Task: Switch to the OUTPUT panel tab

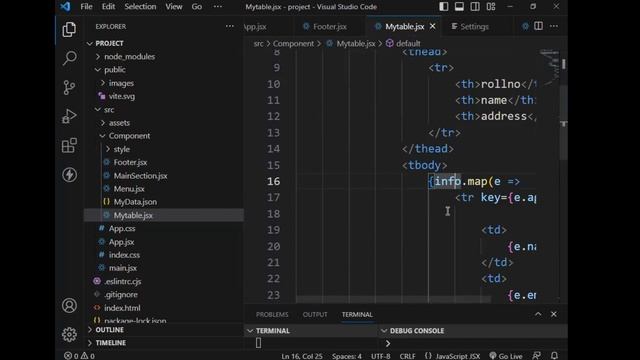Action: [x=315, y=314]
